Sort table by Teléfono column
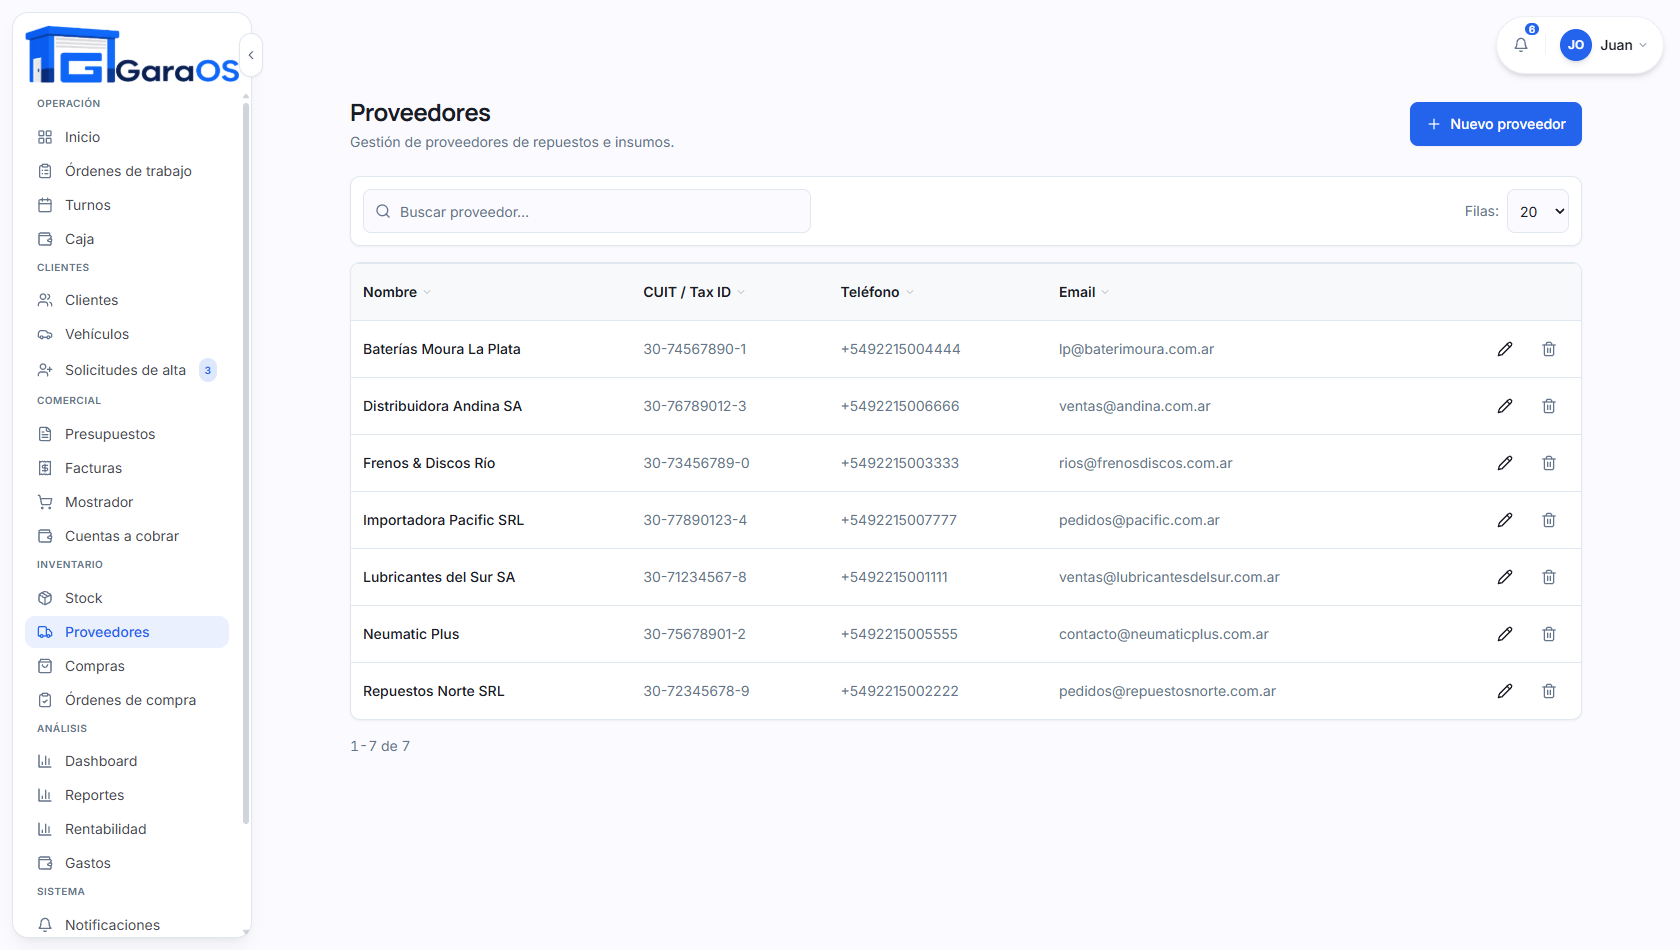1680x950 pixels. (876, 292)
